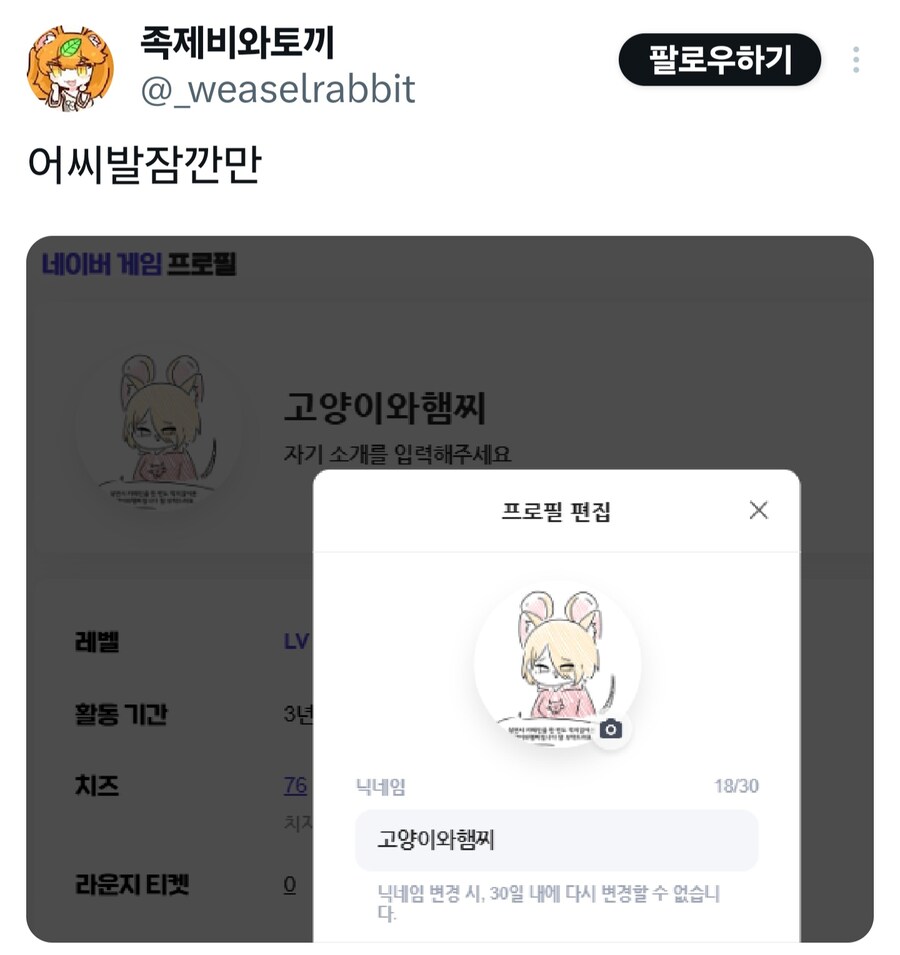Click the profile picture in edit dialog
900x955 pixels.
coord(557,665)
